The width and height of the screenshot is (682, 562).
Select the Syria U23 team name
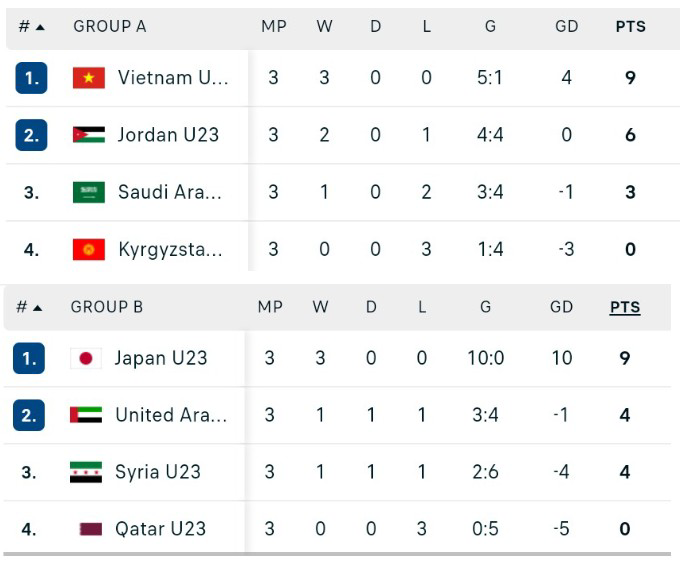(158, 472)
